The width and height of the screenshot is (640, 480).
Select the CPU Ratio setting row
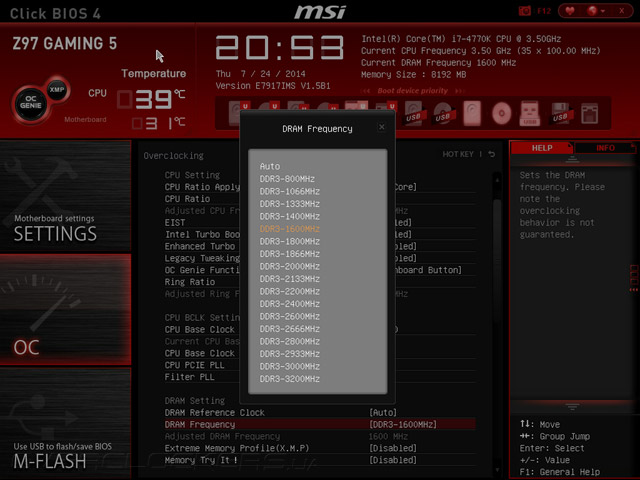[x=320, y=199]
